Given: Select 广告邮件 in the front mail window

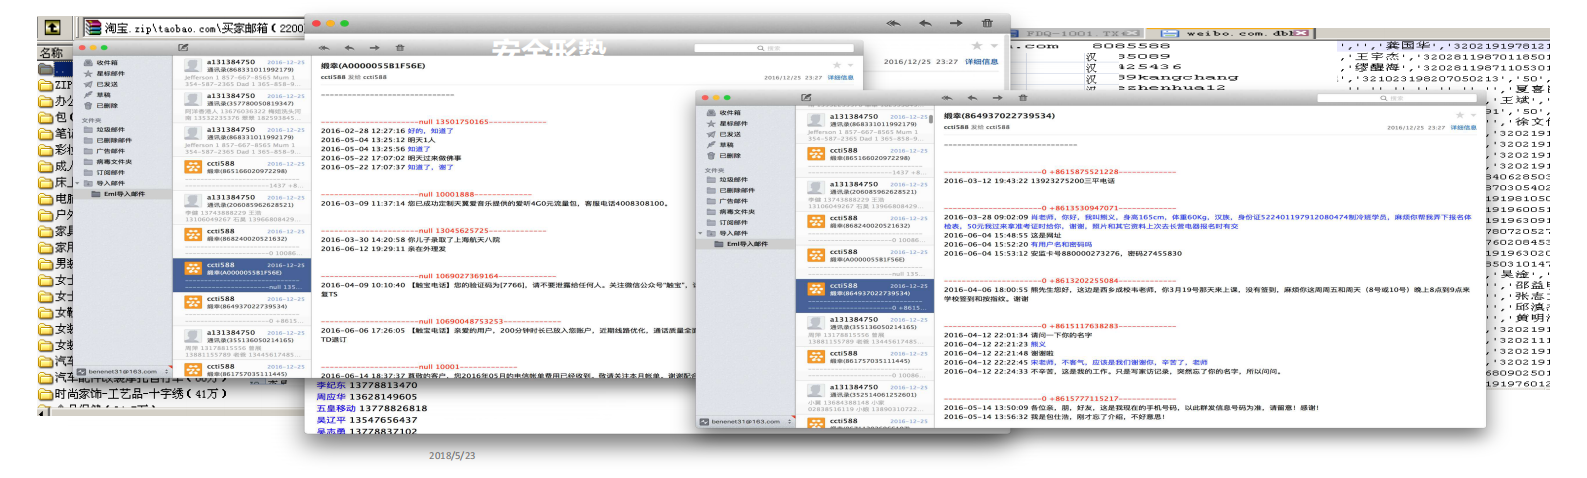Looking at the screenshot, I should pyautogui.click(x=734, y=201).
